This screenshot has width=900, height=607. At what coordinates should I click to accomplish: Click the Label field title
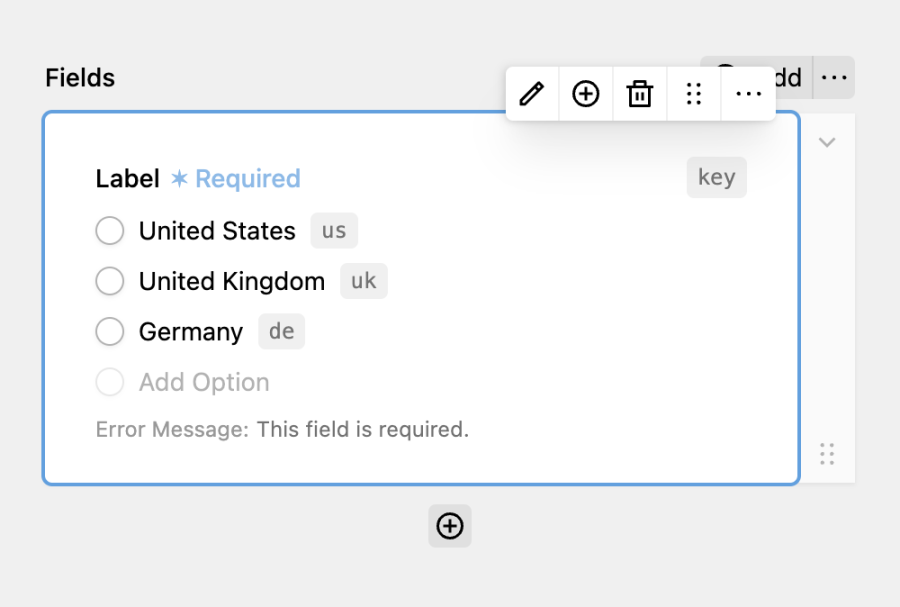[127, 178]
